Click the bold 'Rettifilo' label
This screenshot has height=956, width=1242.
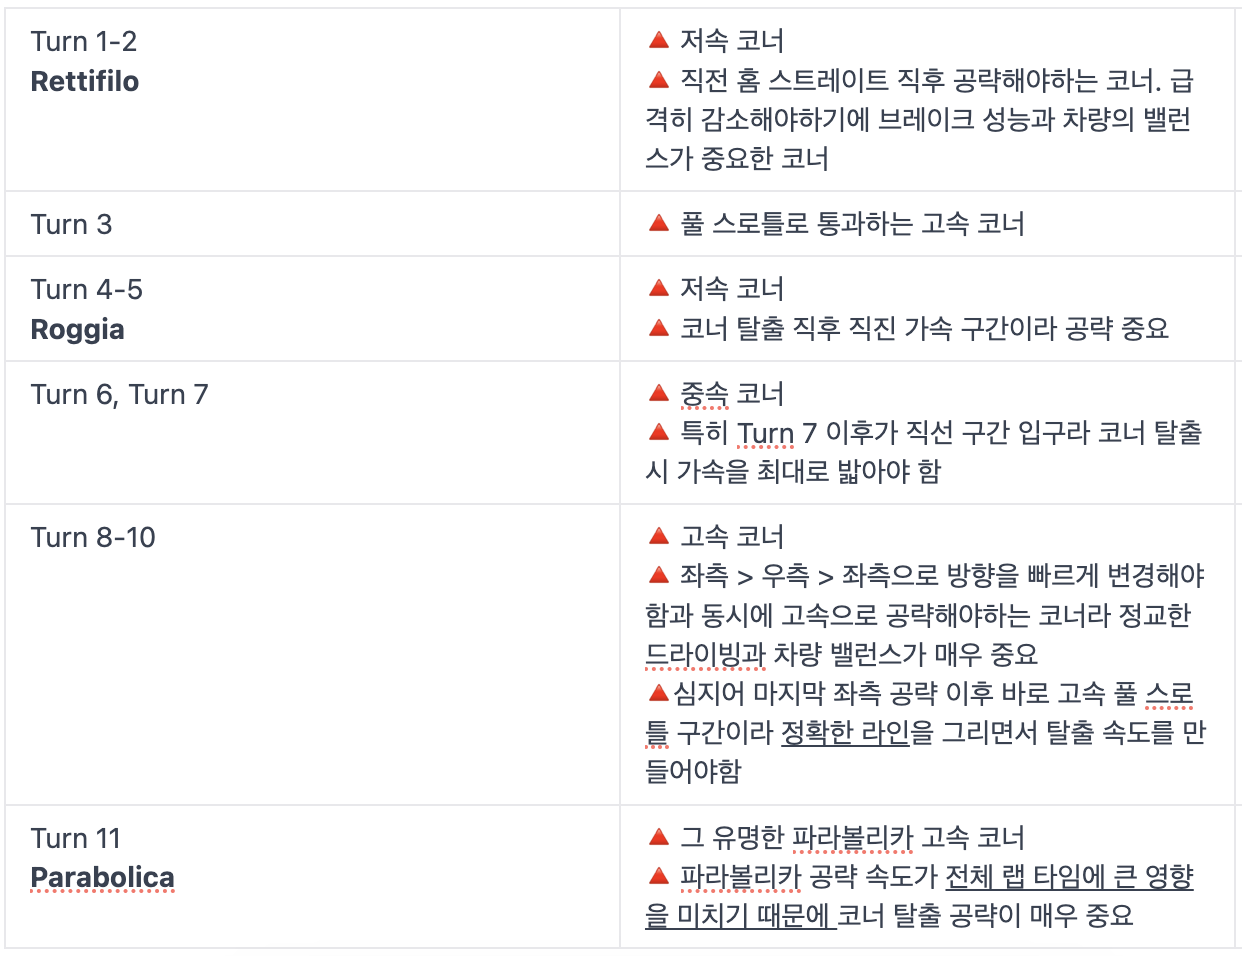click(85, 81)
